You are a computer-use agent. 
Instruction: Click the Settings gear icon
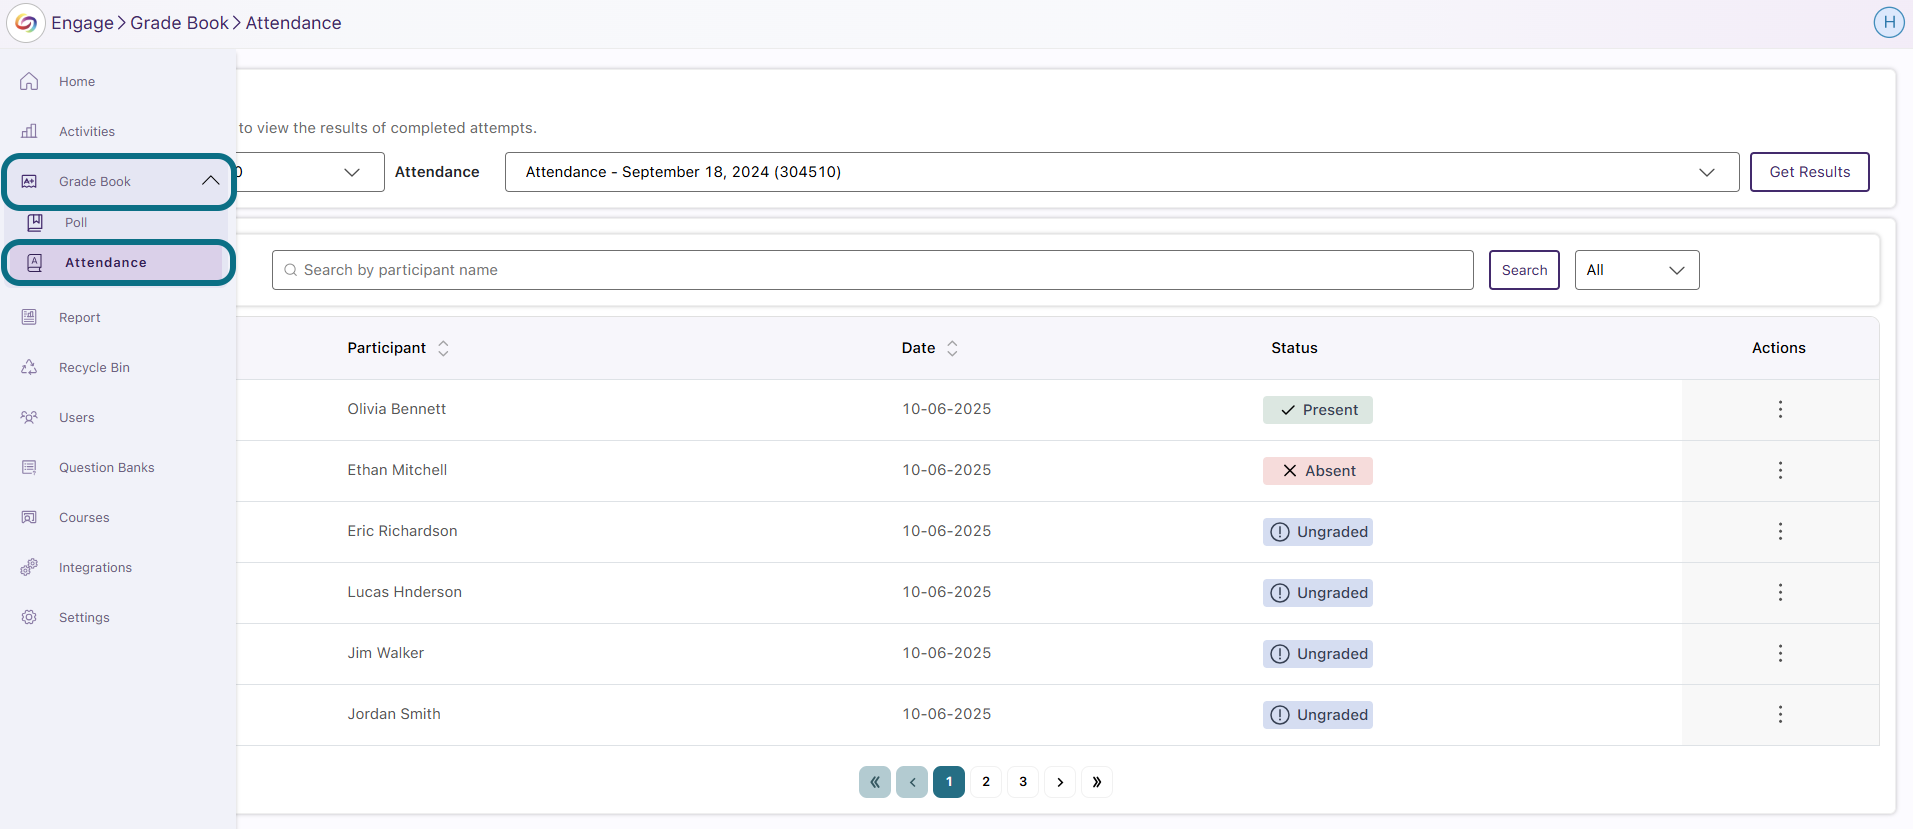coord(29,618)
